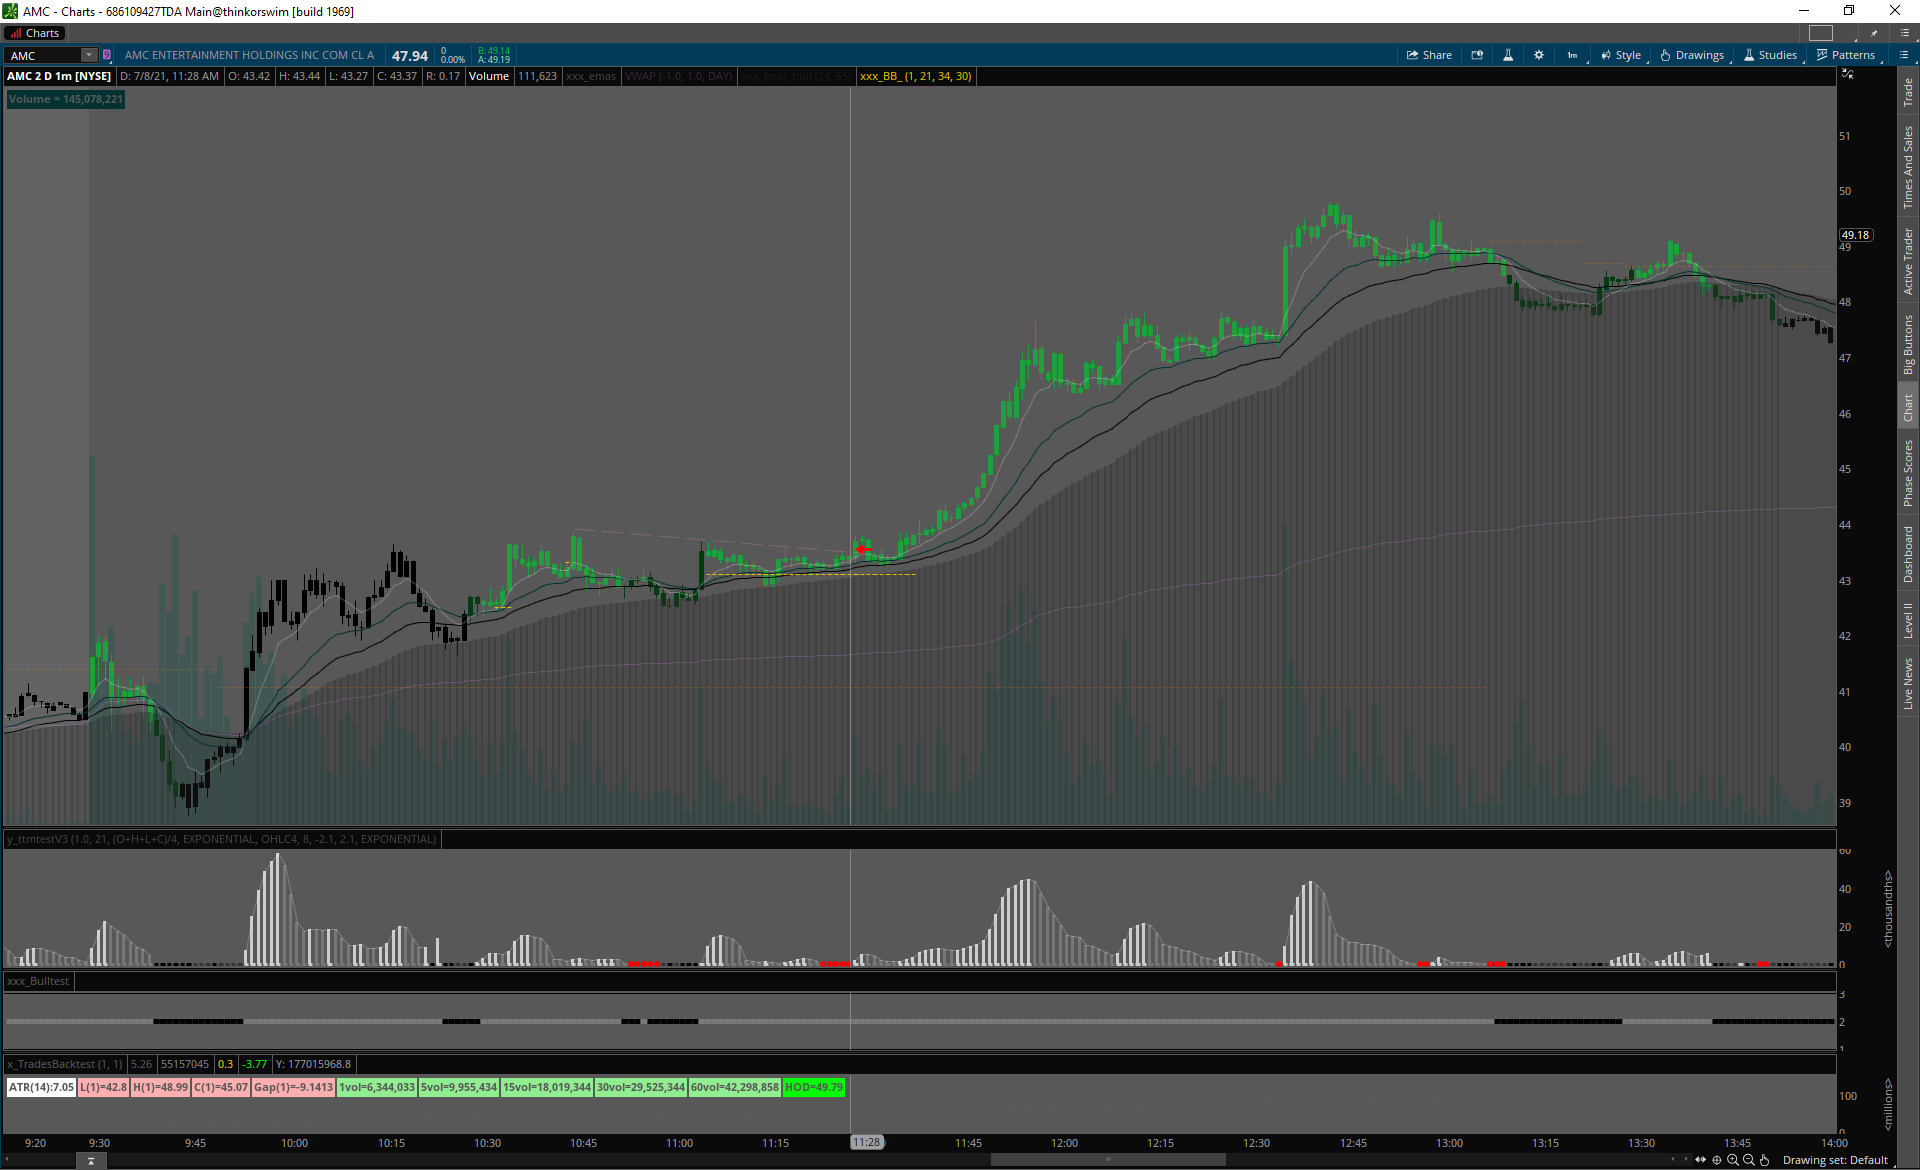Click the purple link-color symbol badge
The image size is (1920, 1170).
pos(107,55)
